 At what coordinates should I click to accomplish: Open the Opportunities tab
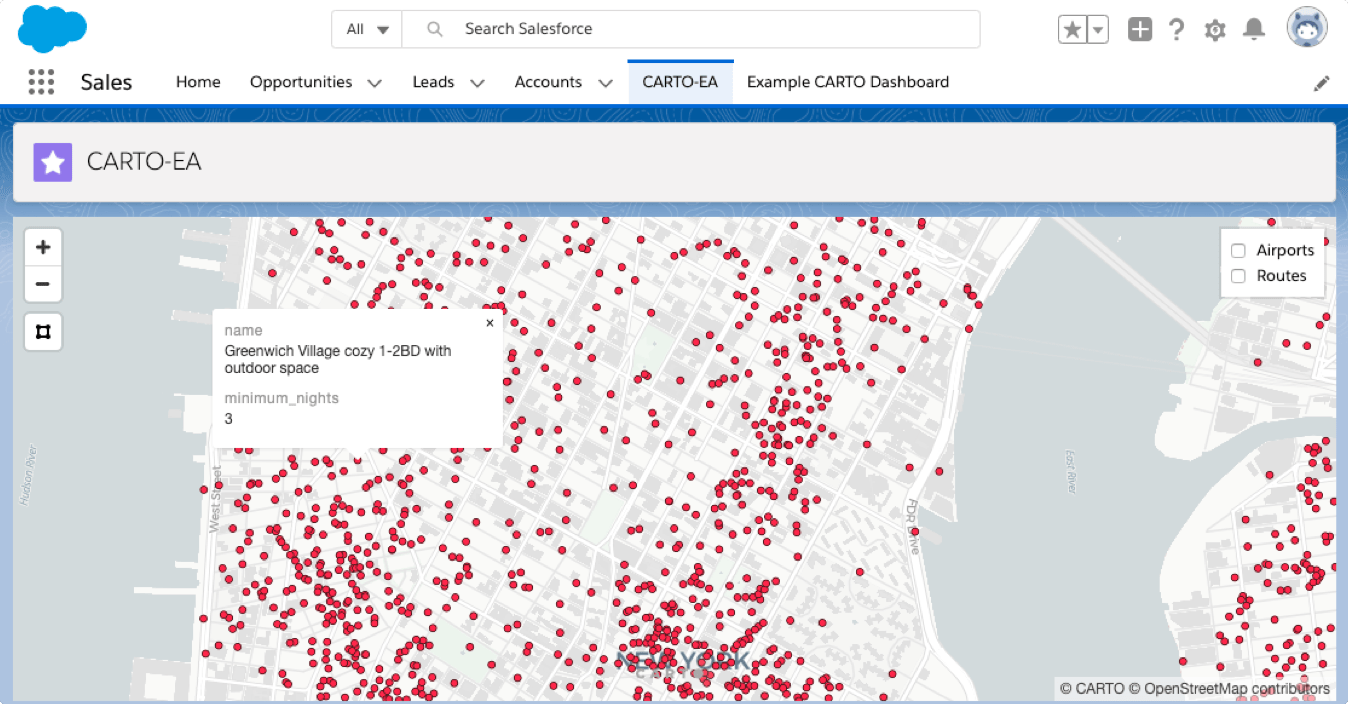301,82
